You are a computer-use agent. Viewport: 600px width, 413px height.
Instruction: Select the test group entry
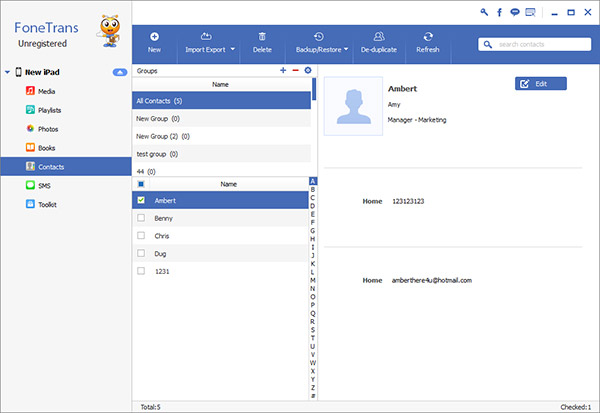tap(221, 154)
